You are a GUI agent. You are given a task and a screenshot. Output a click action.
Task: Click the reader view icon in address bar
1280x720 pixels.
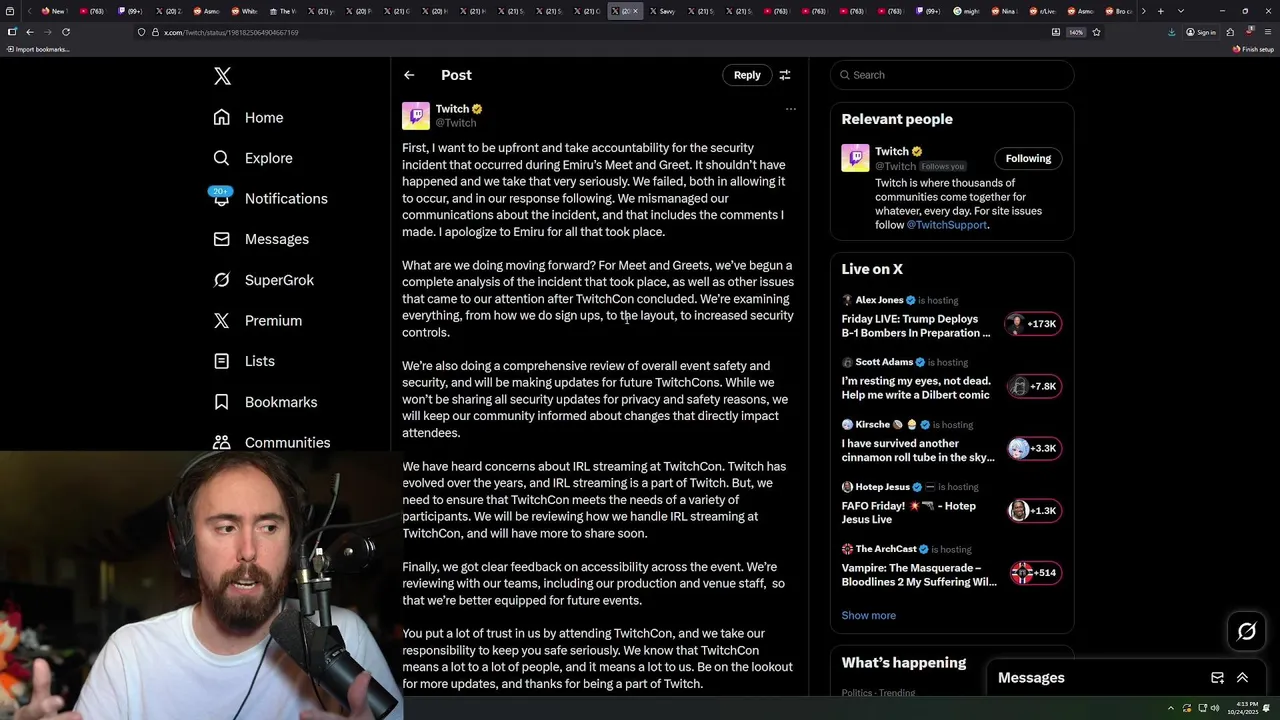coord(1055,32)
